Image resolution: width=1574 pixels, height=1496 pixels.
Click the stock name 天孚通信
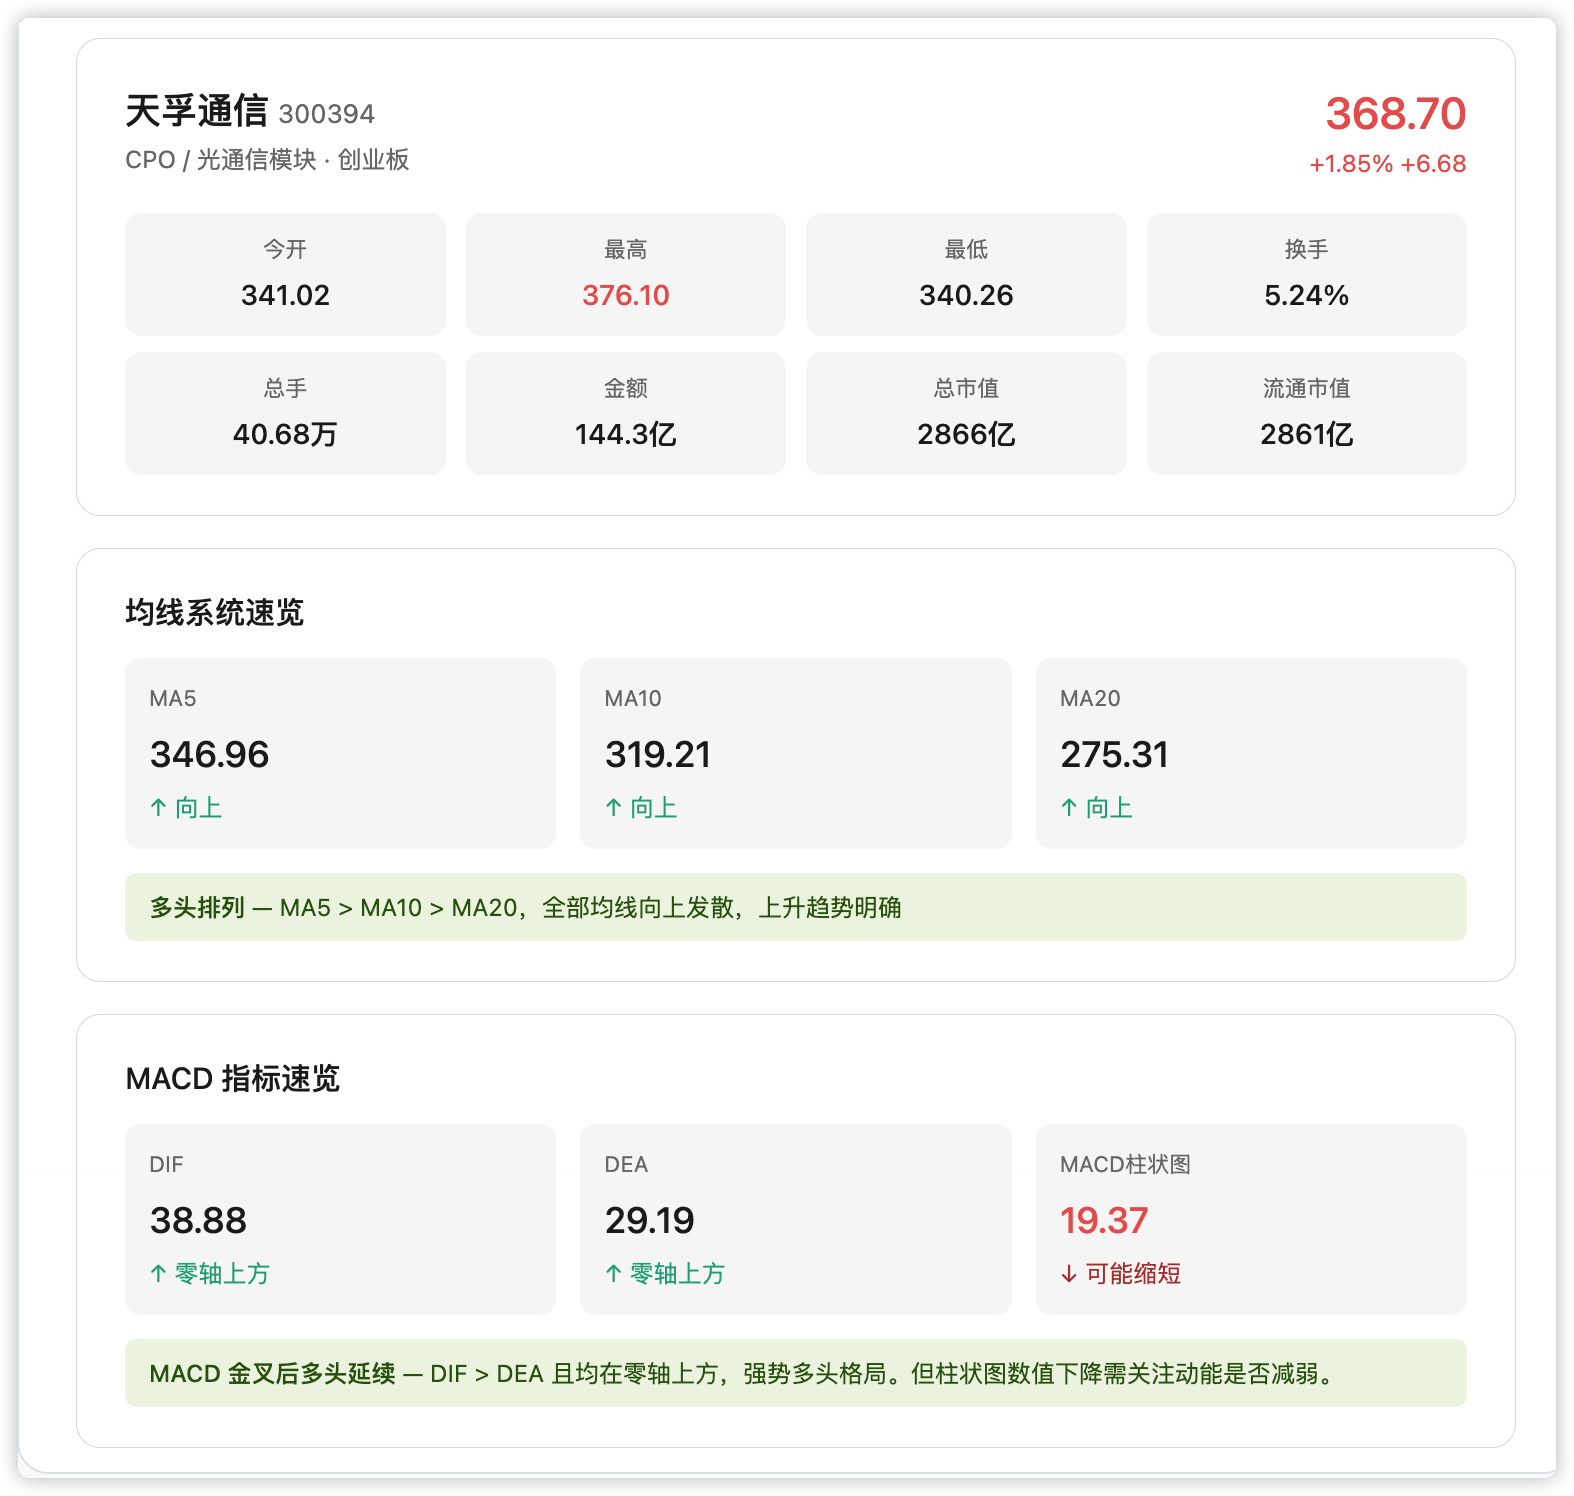pos(196,111)
